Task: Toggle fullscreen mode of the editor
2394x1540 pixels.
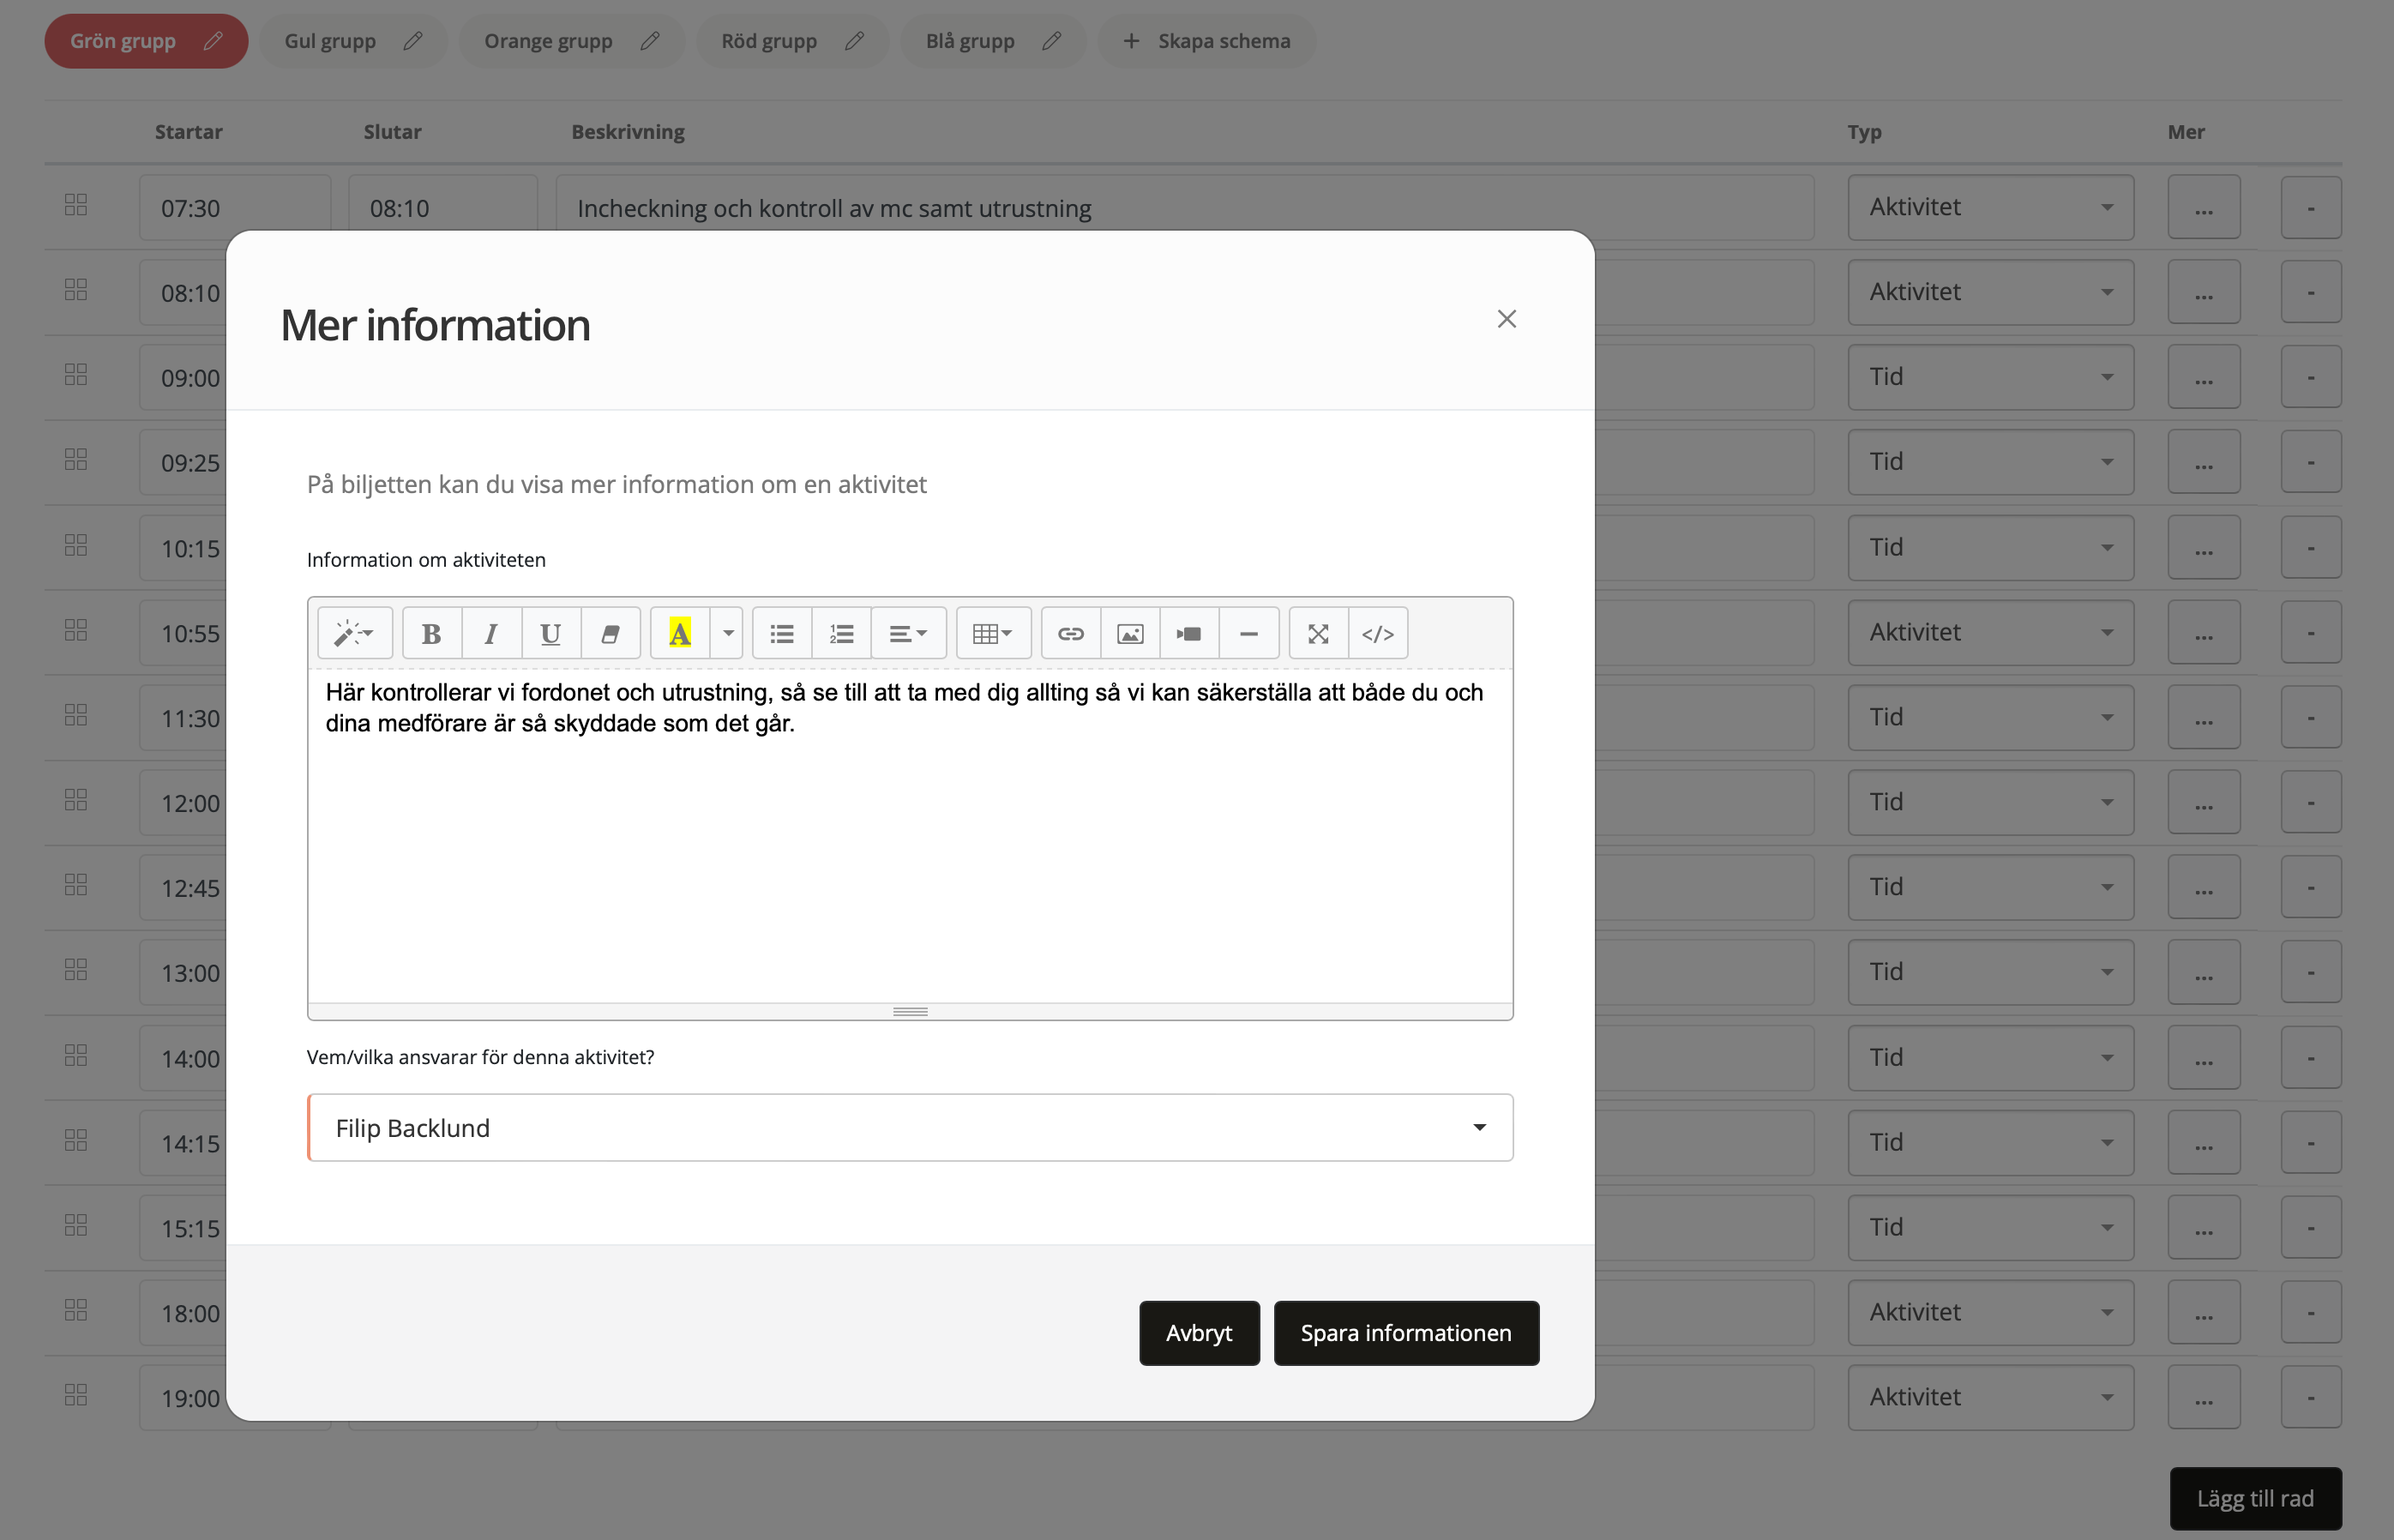Action: [1318, 633]
